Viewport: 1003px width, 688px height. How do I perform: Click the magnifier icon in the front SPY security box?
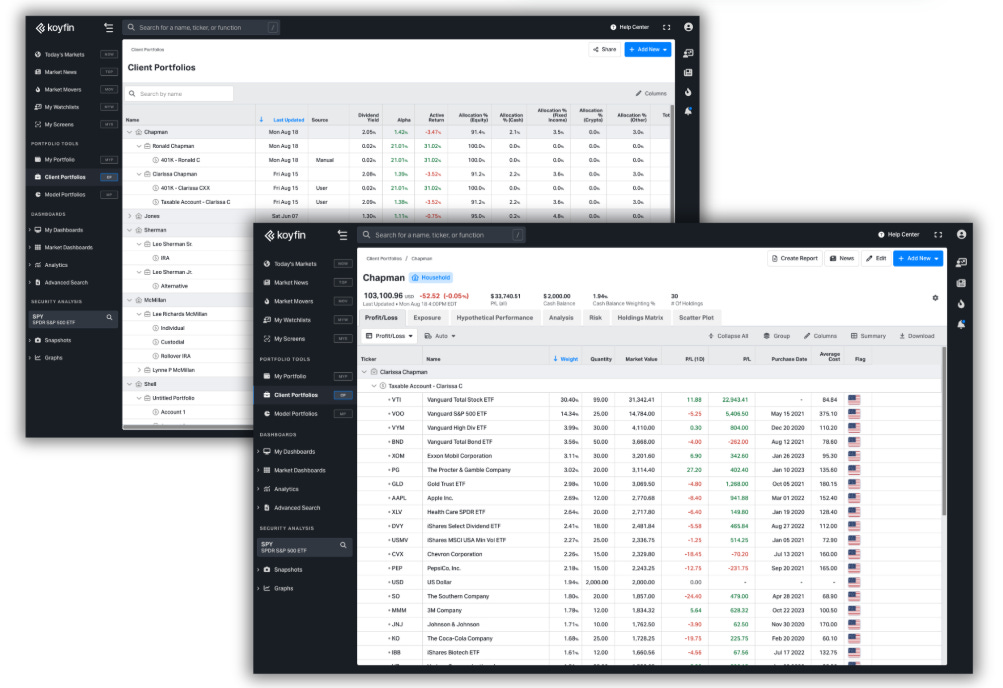click(343, 545)
